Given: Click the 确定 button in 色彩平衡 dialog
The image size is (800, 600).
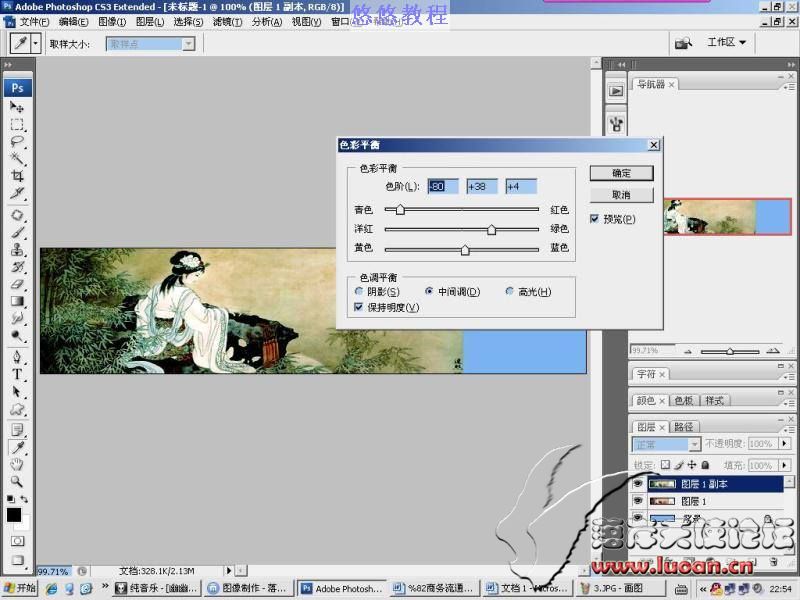Looking at the screenshot, I should [621, 173].
